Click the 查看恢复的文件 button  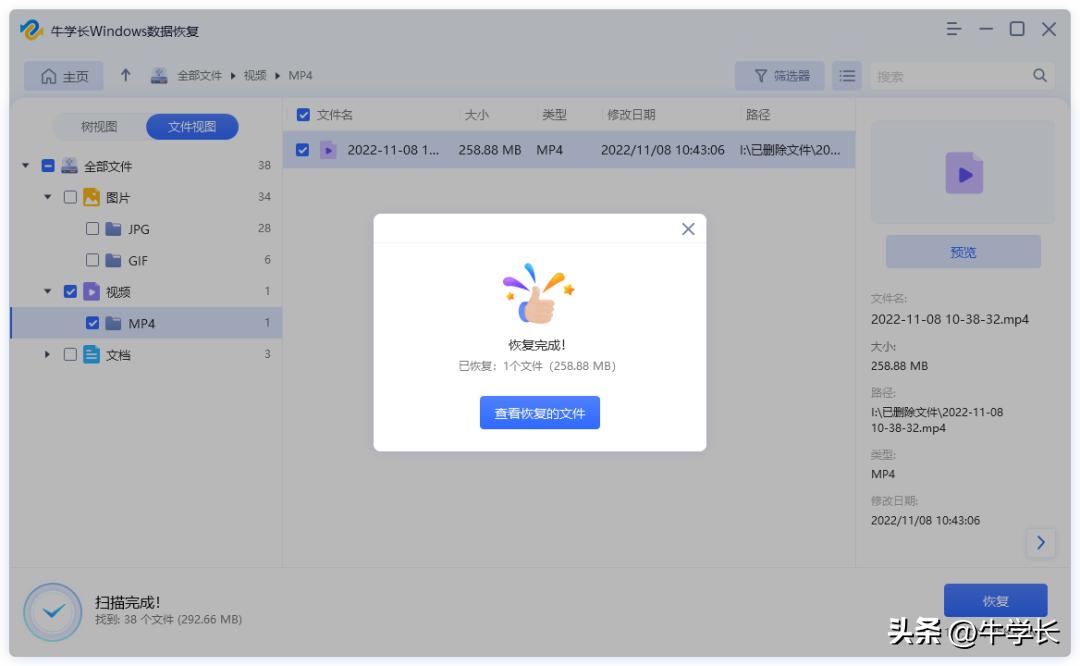click(540, 412)
